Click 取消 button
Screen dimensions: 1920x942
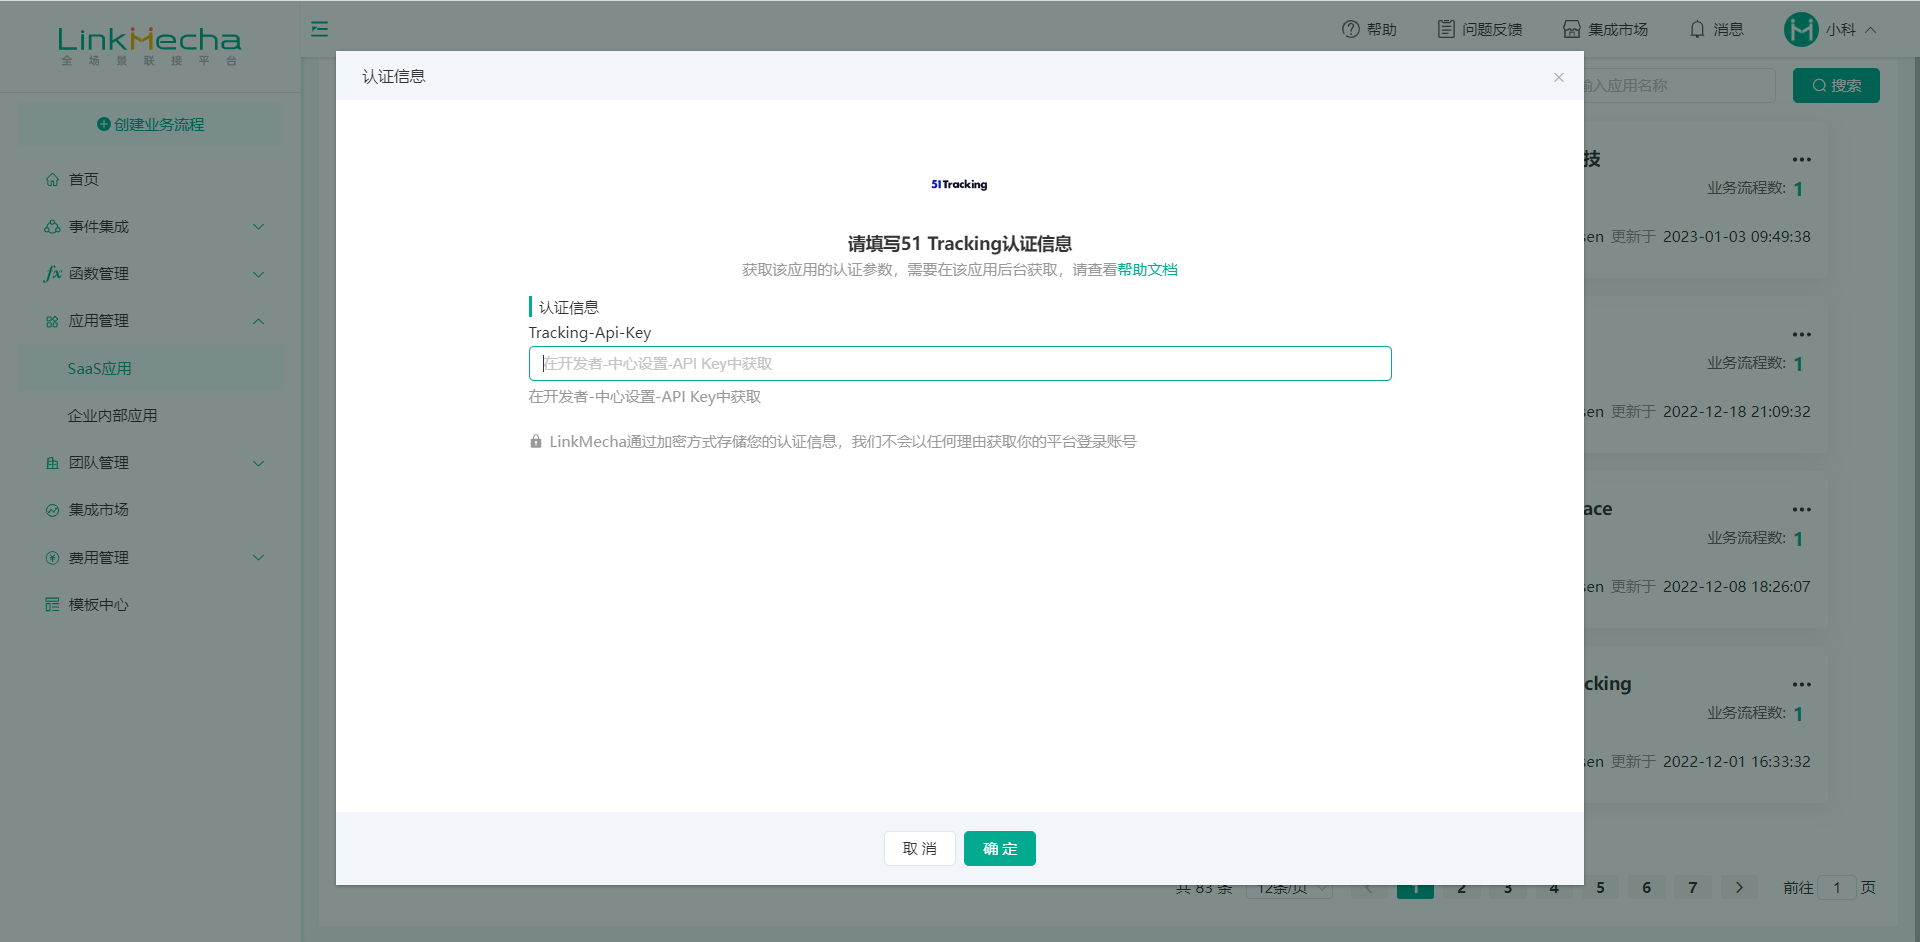920,849
